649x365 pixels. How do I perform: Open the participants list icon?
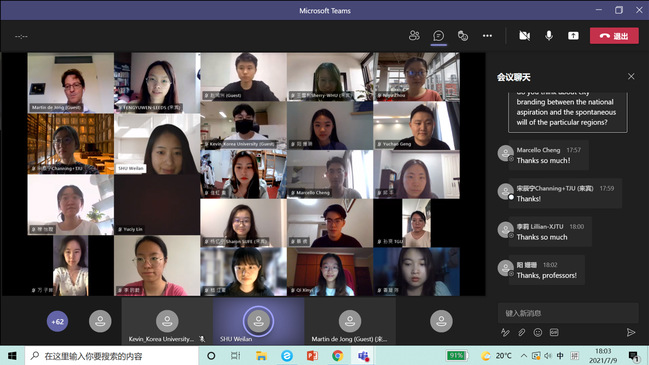tap(414, 36)
